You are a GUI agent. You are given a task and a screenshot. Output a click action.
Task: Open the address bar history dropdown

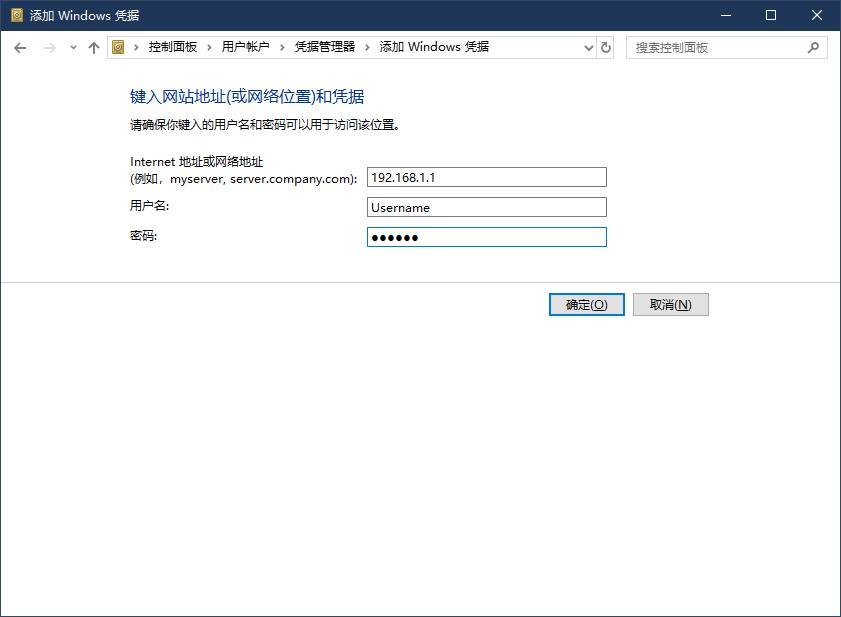click(588, 48)
